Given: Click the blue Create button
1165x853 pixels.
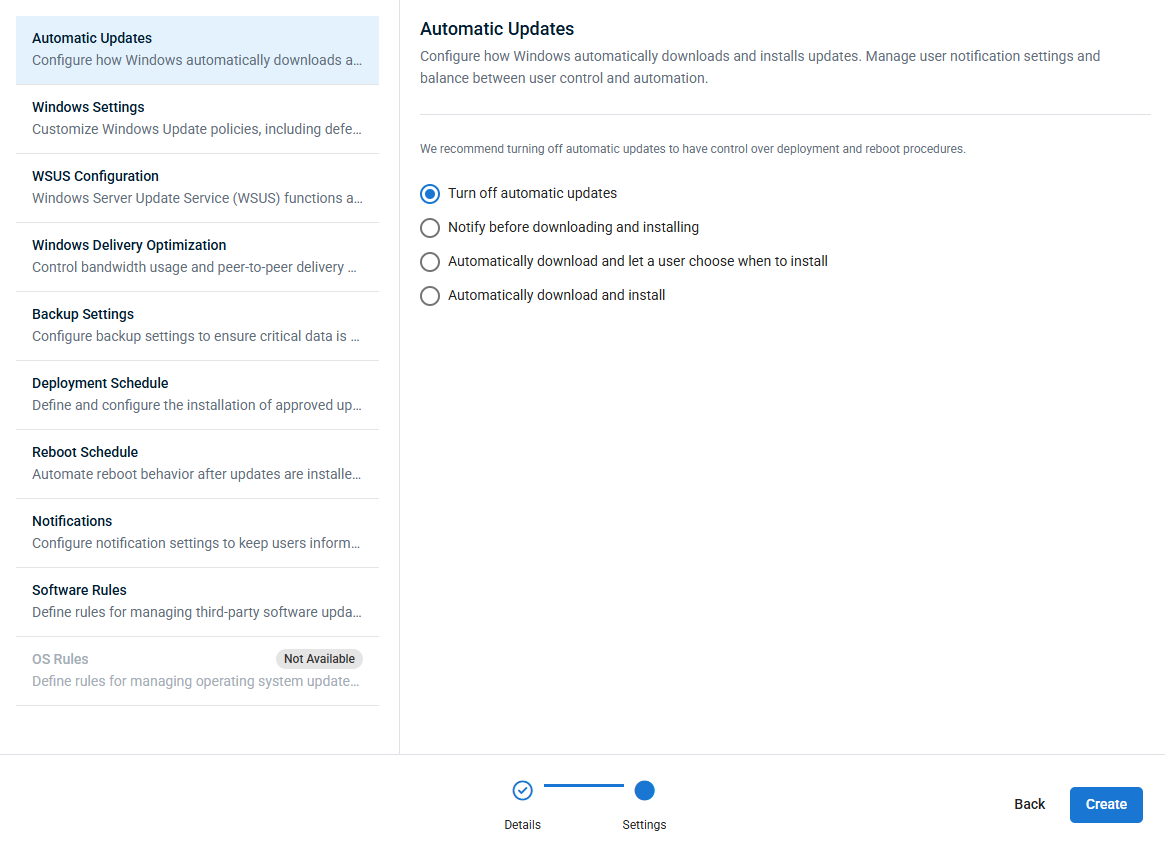Looking at the screenshot, I should pyautogui.click(x=1106, y=805).
